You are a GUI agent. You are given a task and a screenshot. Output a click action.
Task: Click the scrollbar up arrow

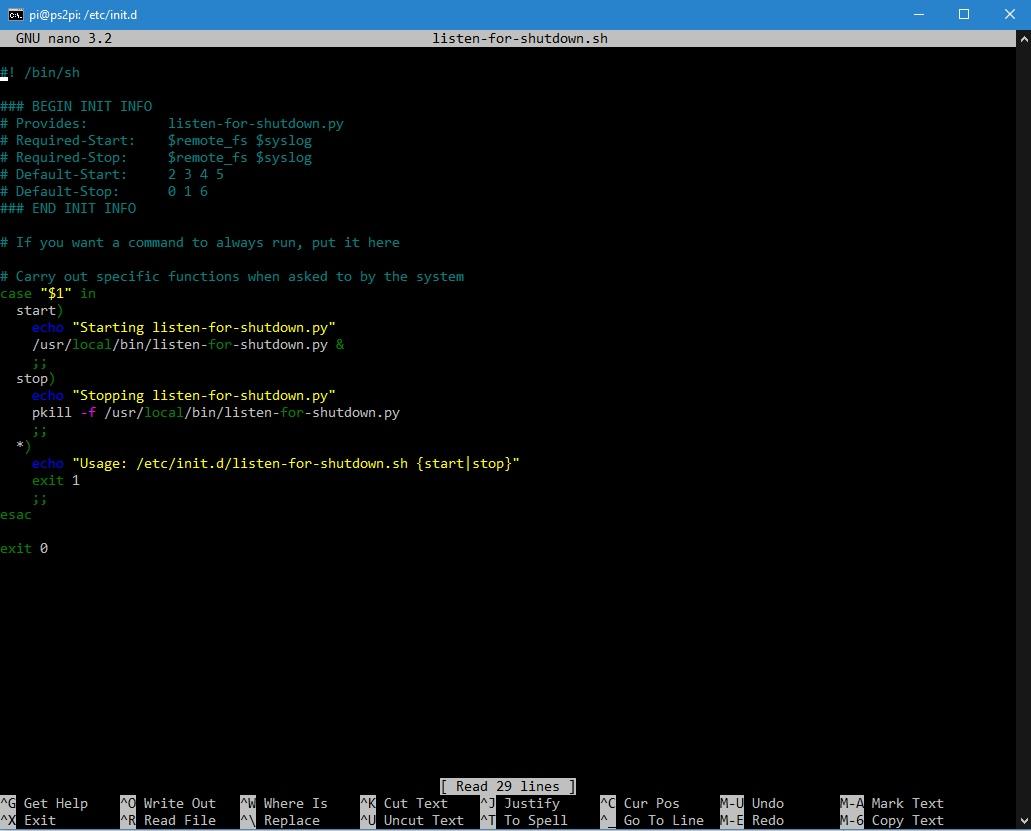pyautogui.click(x=1024, y=39)
